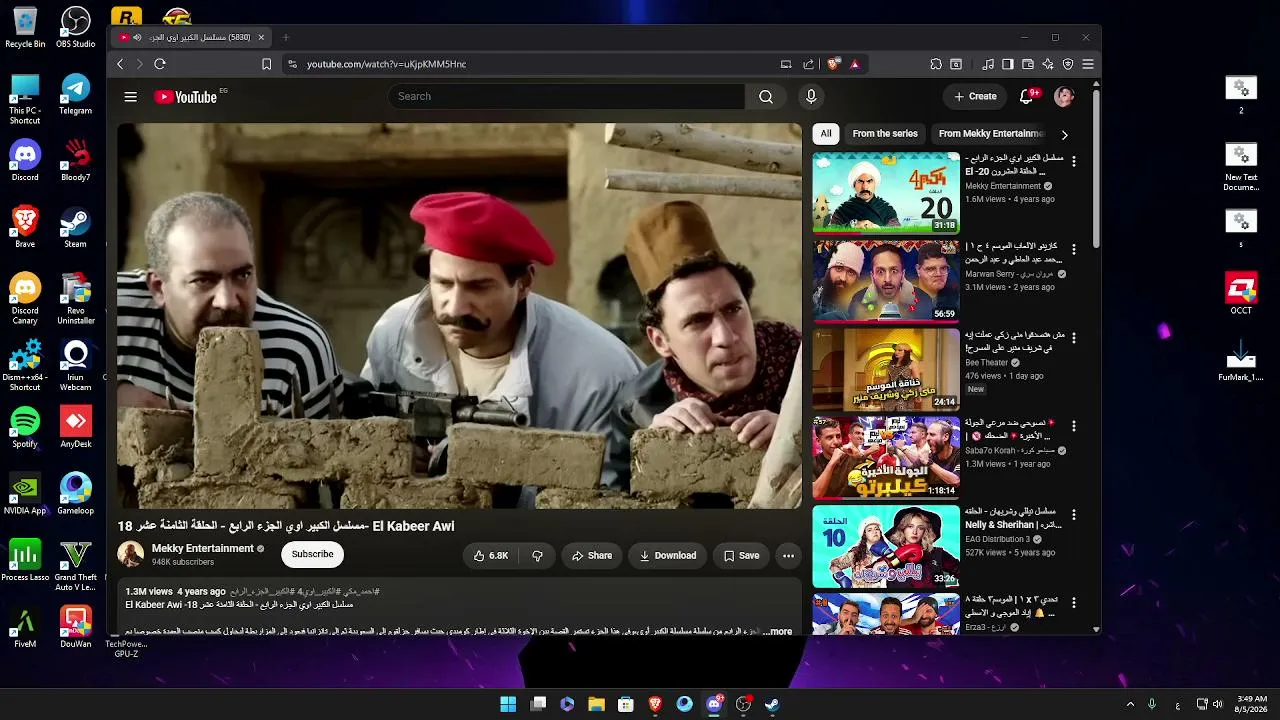Select the All filter chip
The image size is (1280, 720).
[x=826, y=134]
